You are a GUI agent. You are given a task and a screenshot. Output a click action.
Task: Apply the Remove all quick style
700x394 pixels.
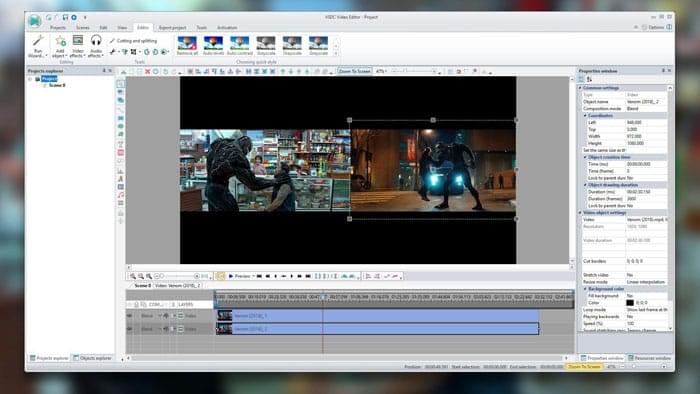click(187, 46)
